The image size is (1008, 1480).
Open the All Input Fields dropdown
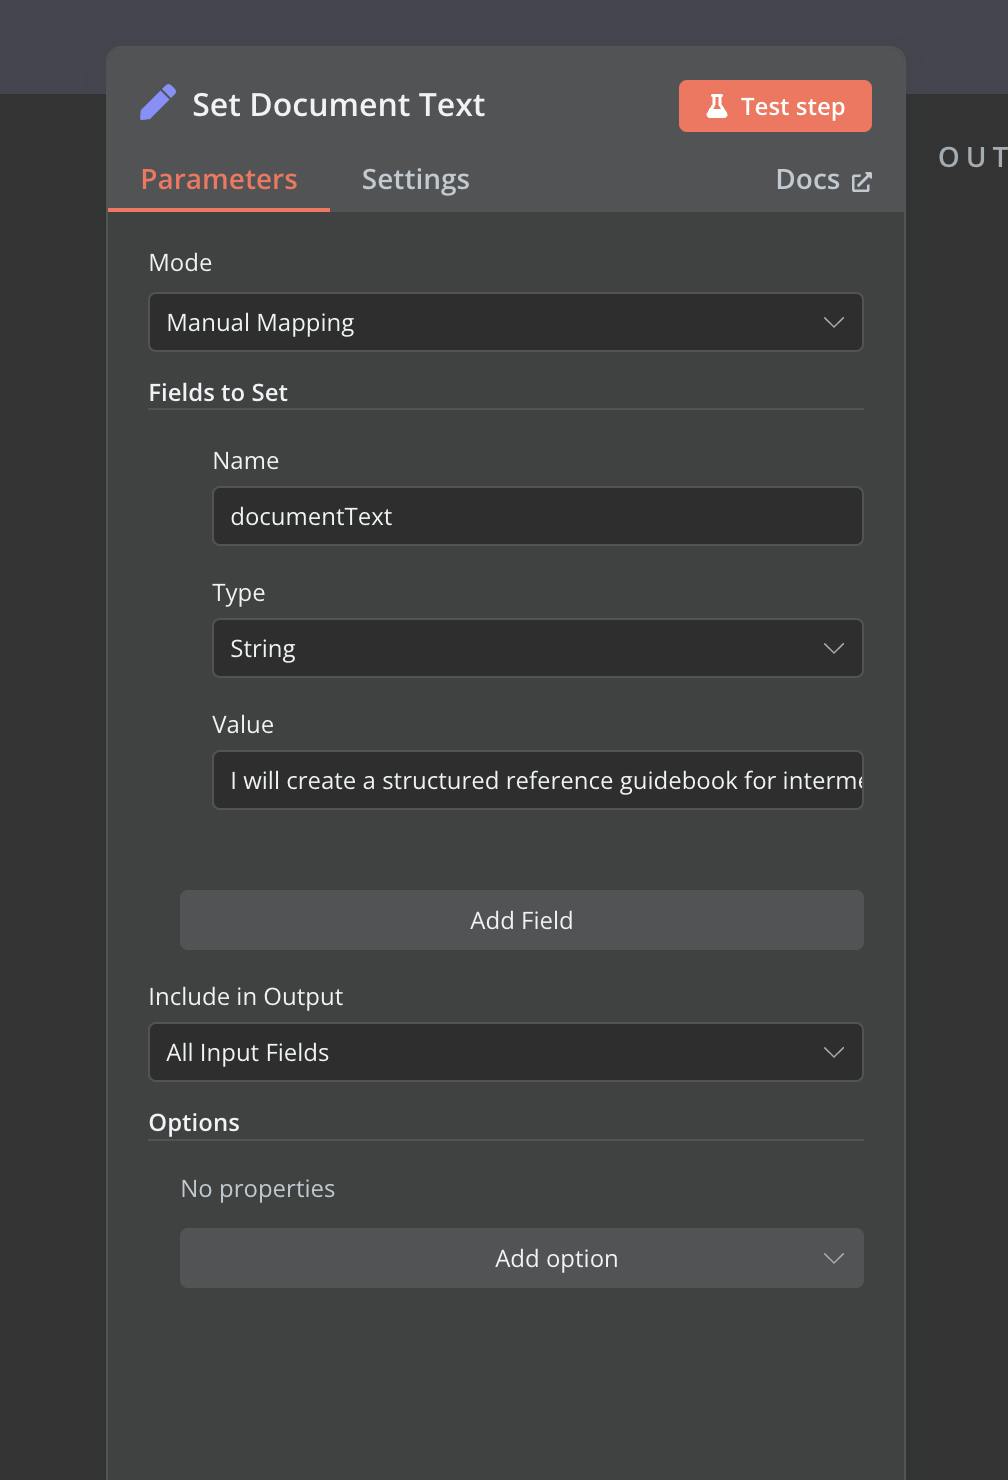click(x=505, y=1052)
